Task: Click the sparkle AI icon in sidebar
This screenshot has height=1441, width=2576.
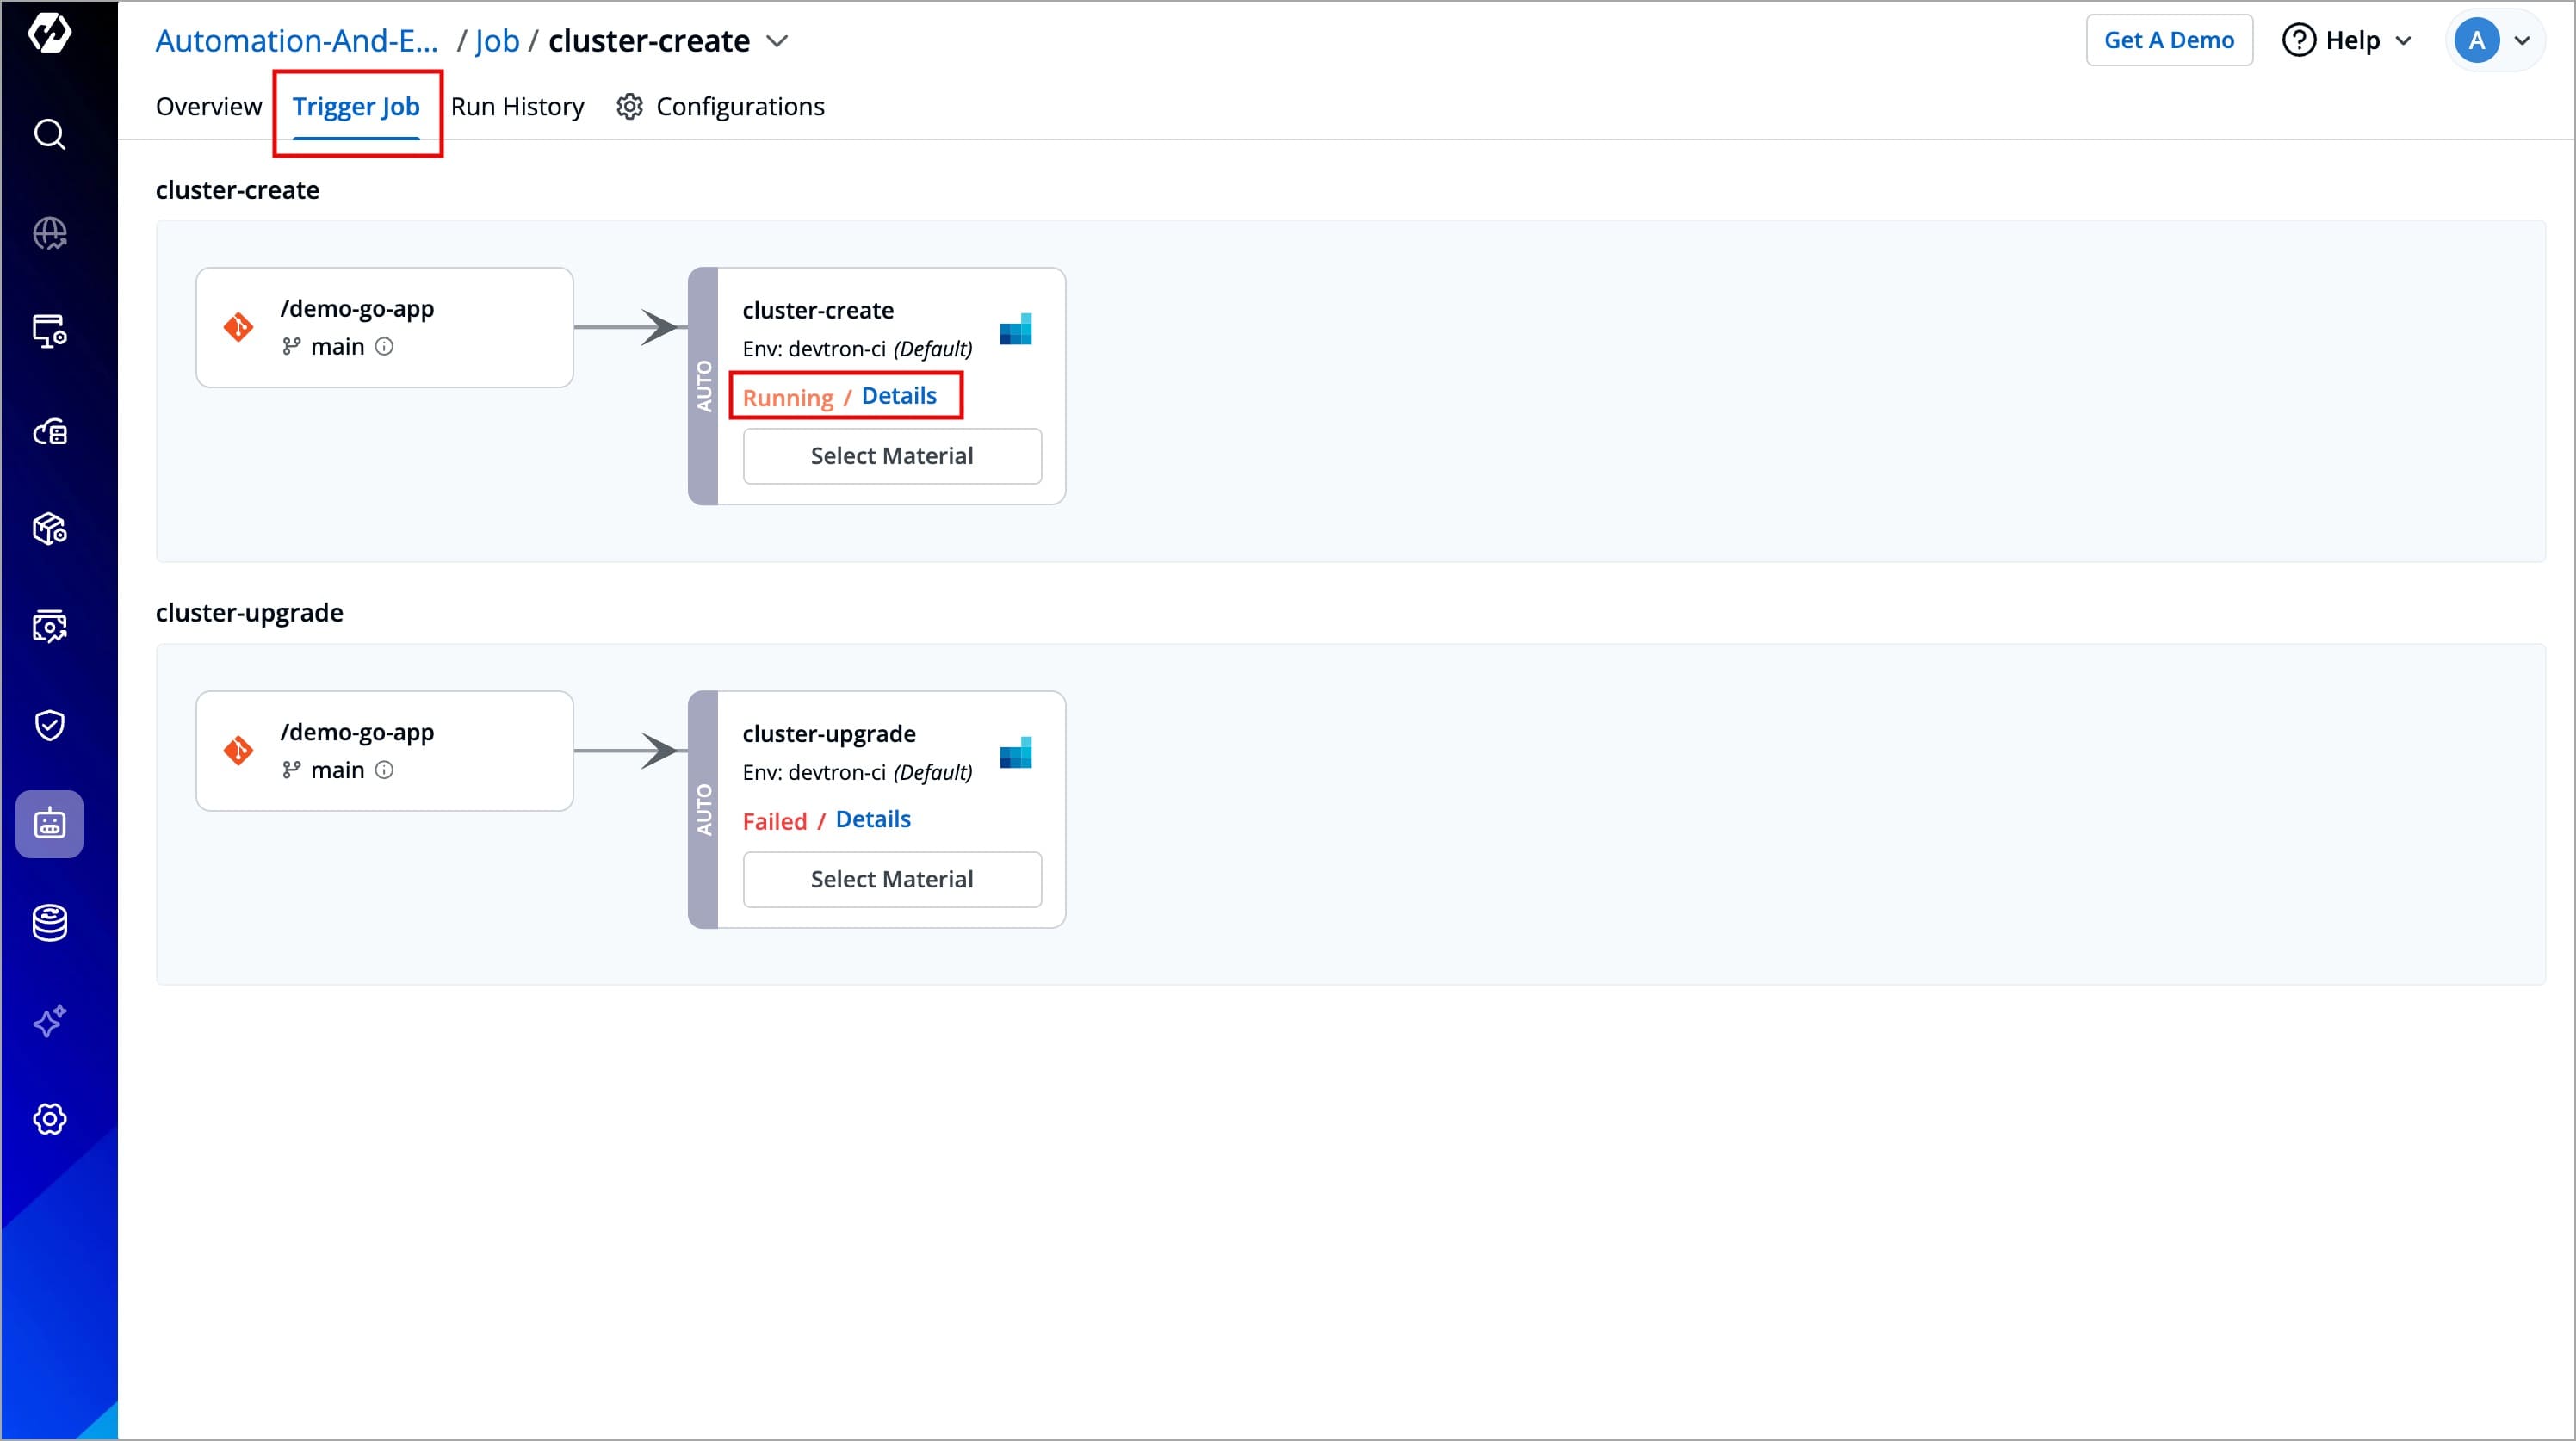Action: point(49,1021)
